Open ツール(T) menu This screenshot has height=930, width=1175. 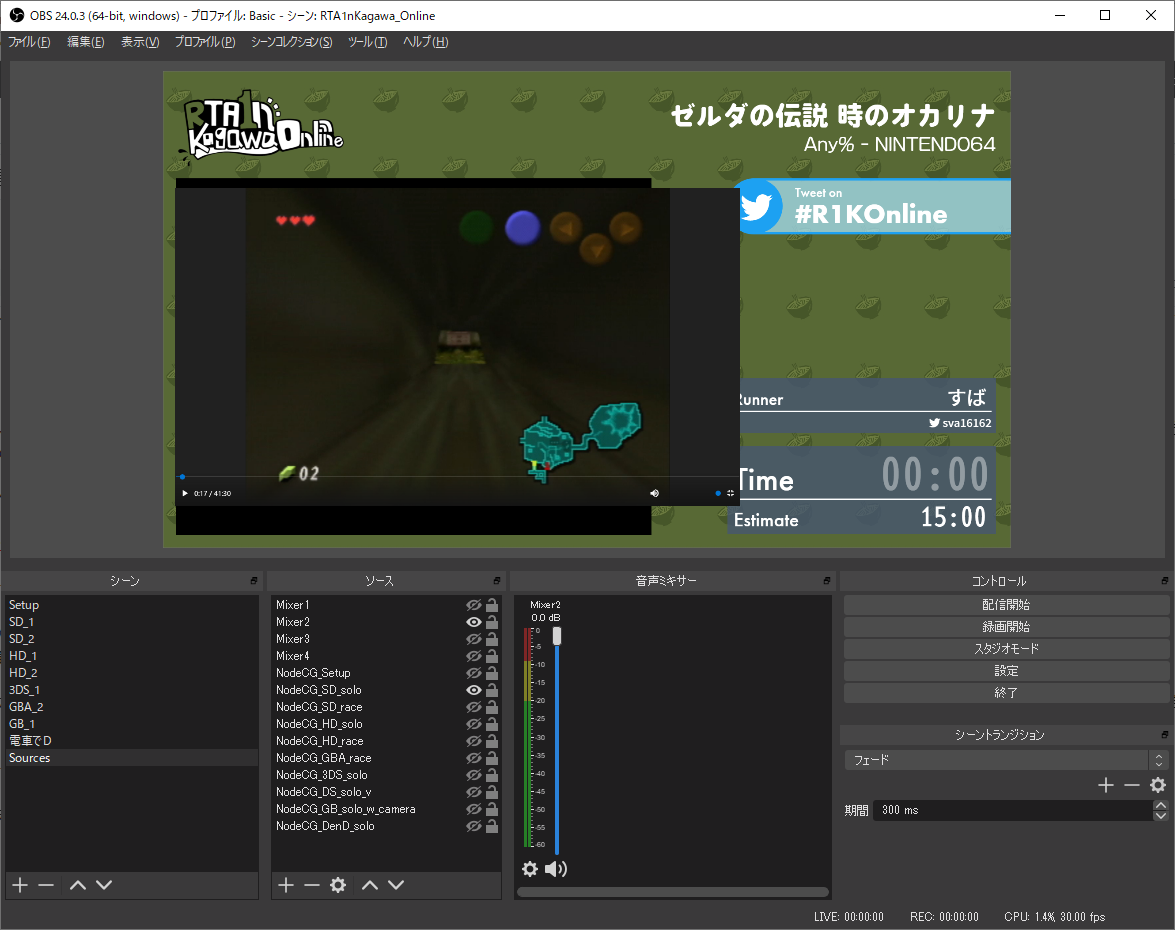pos(367,42)
